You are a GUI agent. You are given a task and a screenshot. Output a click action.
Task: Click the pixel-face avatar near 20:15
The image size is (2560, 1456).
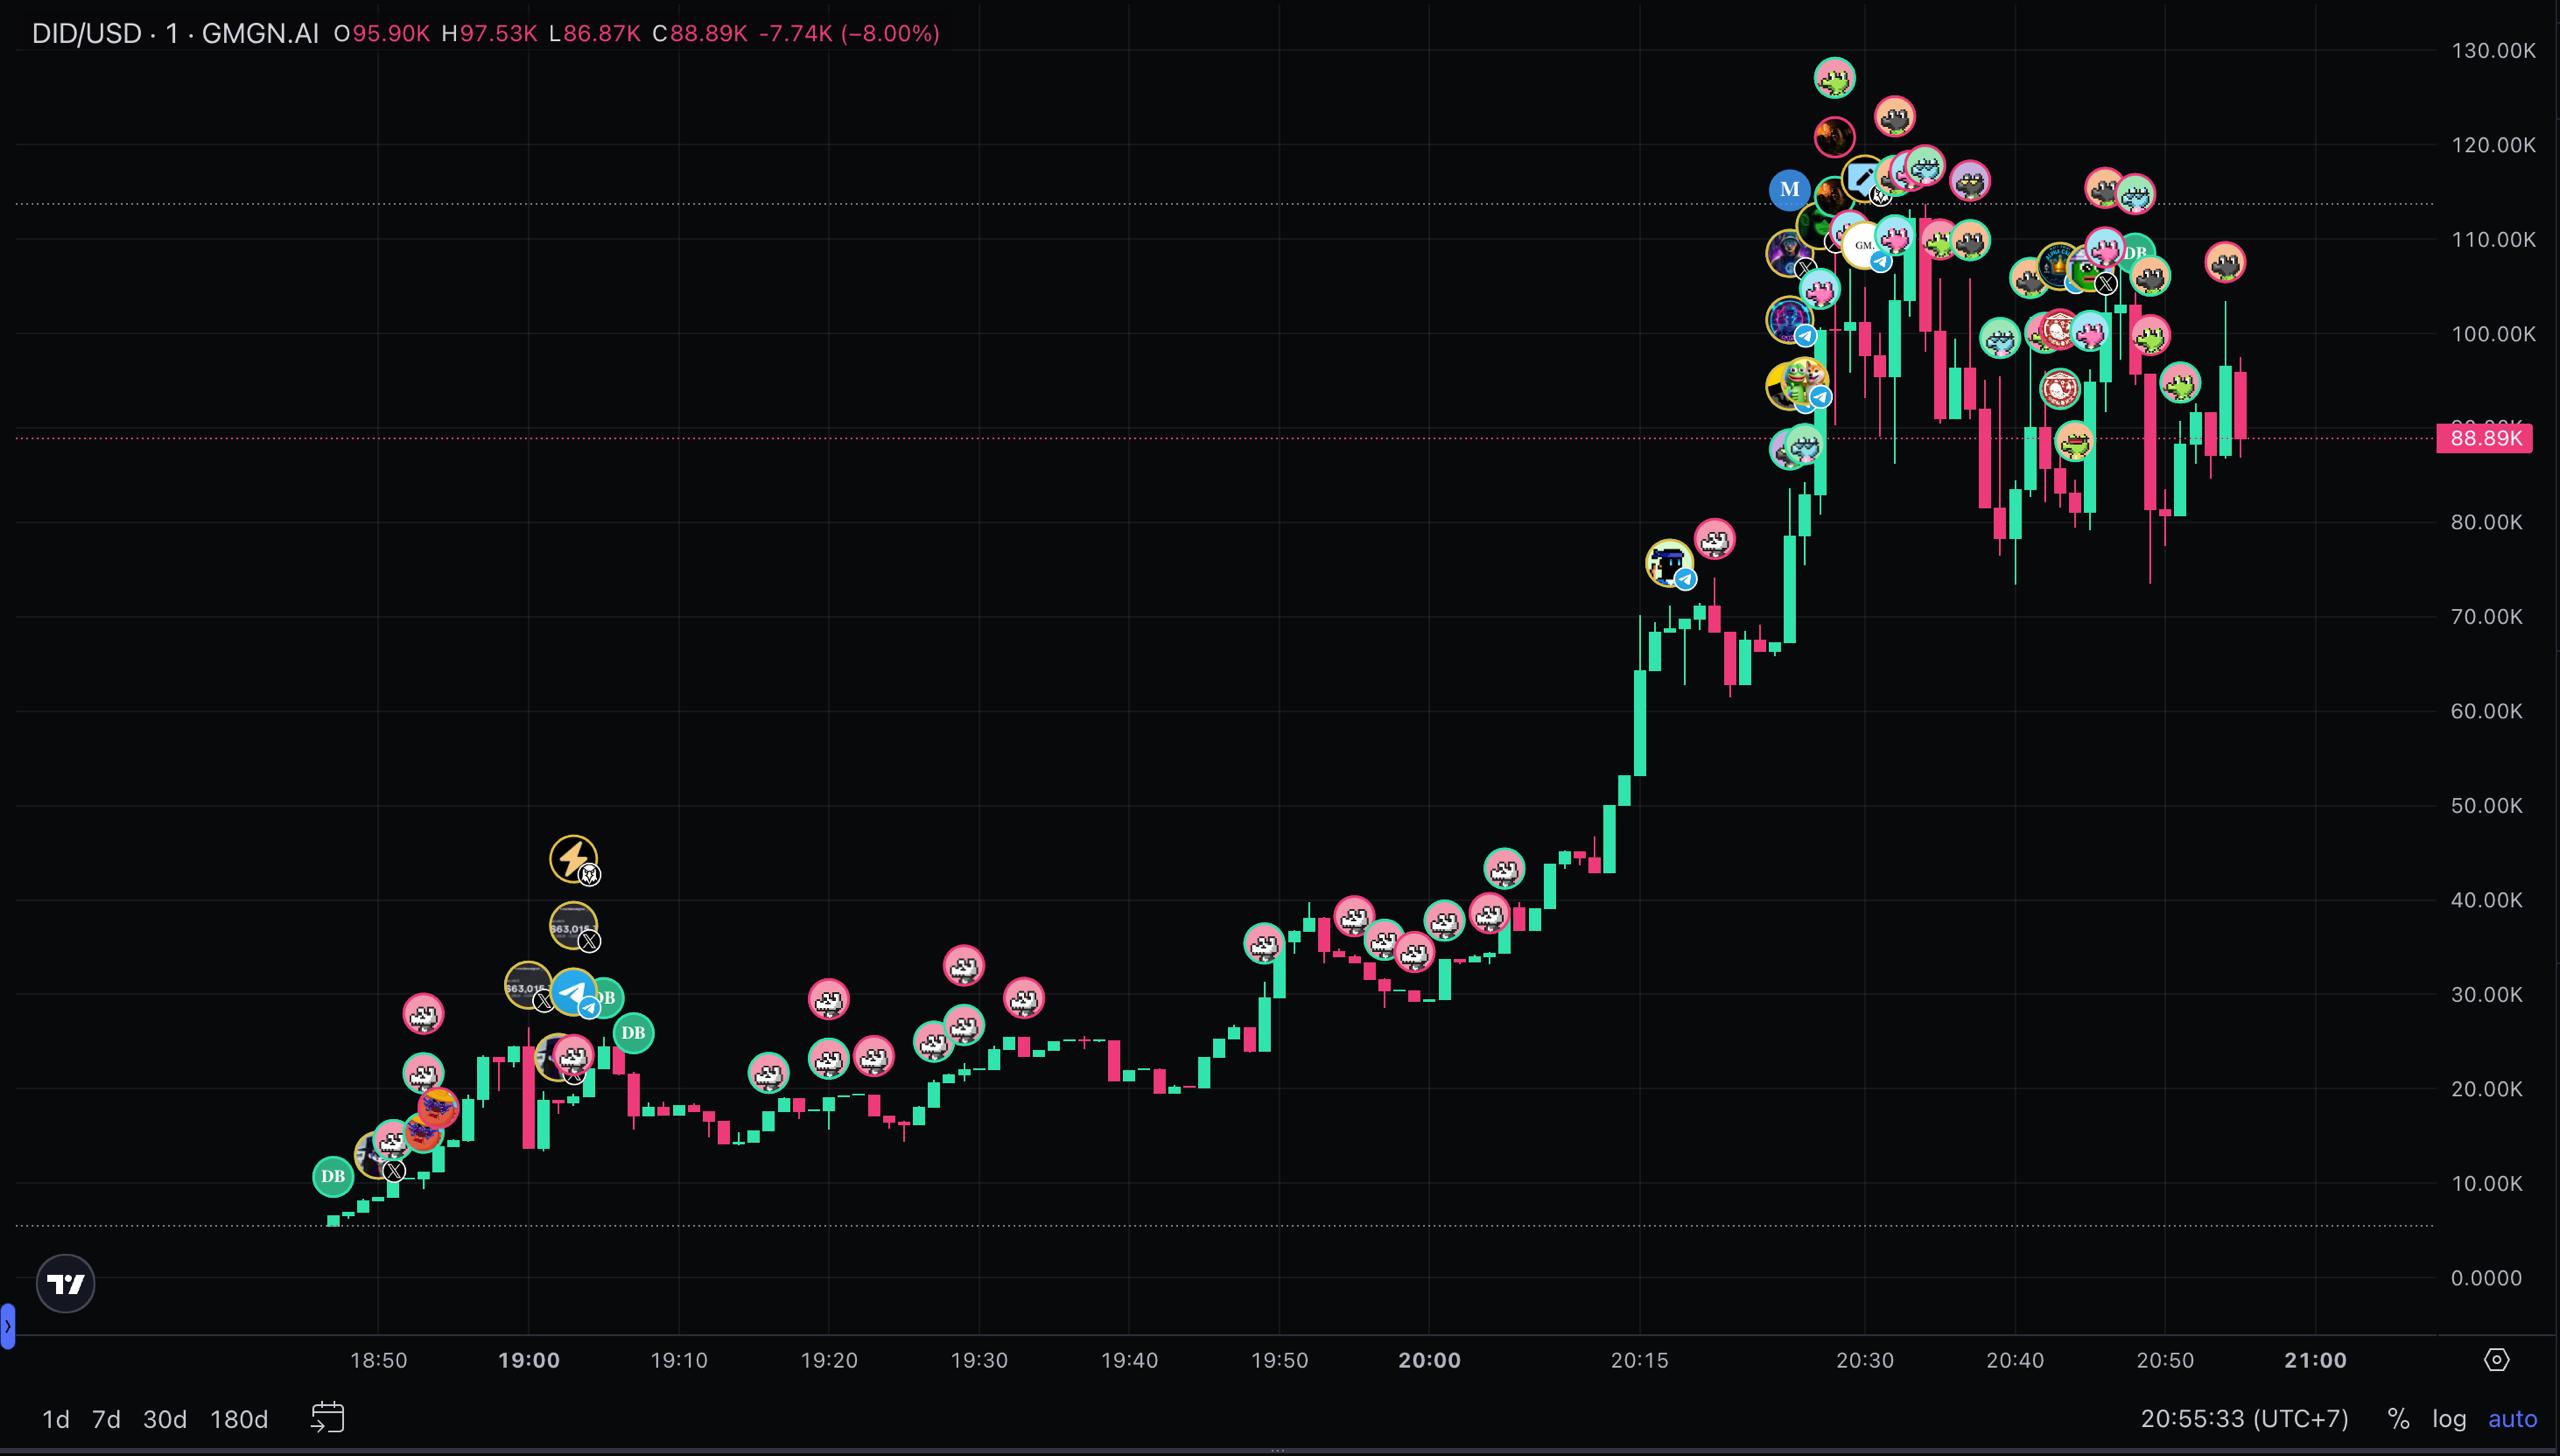pyautogui.click(x=1668, y=563)
